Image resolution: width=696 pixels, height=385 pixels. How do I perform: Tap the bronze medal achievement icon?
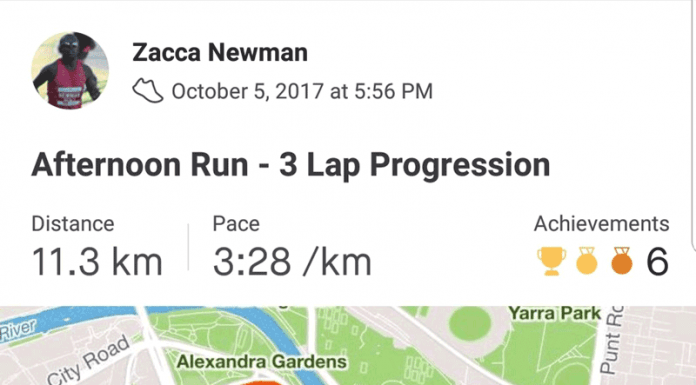tap(621, 261)
